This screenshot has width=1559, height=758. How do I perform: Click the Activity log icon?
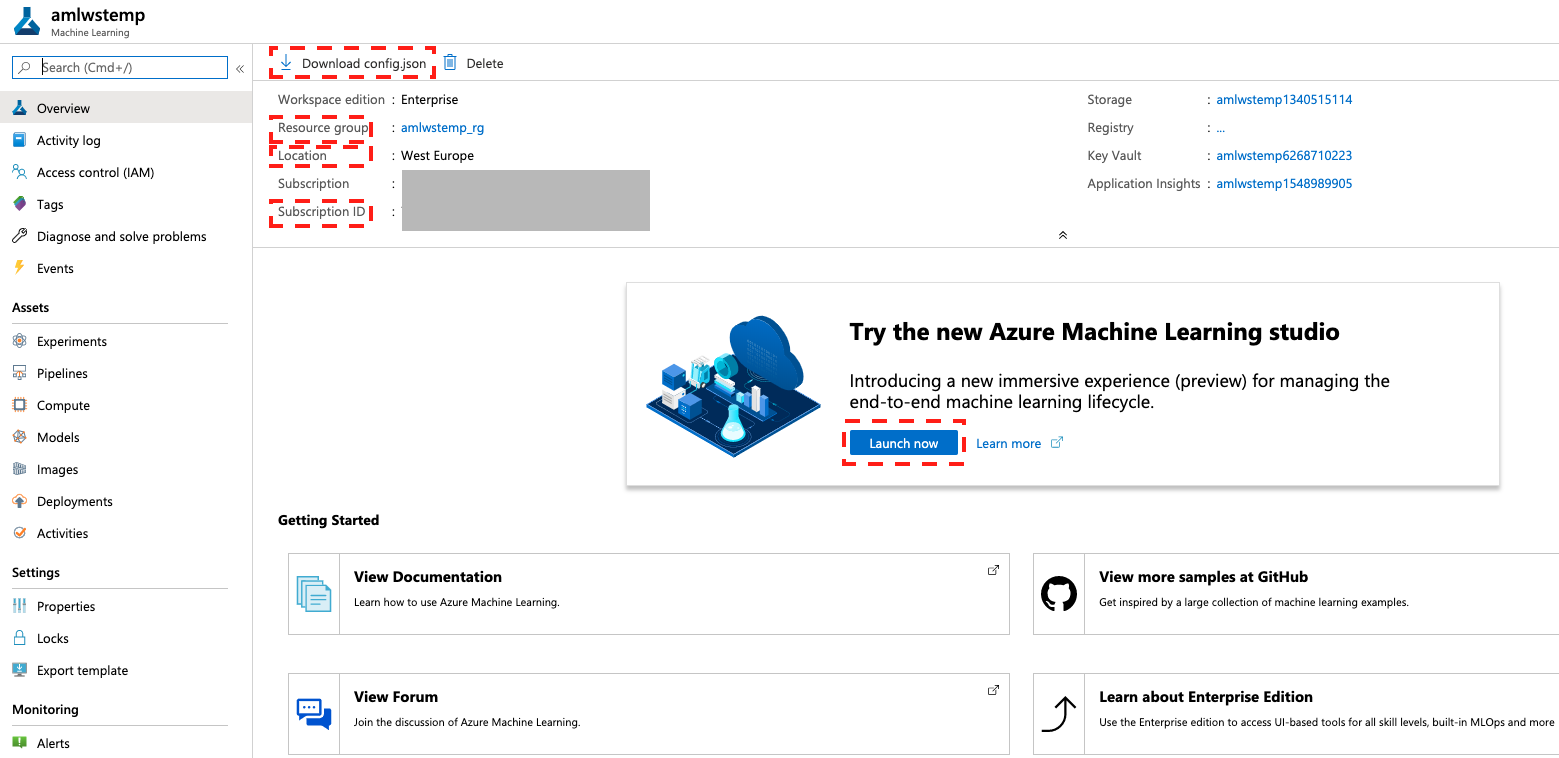(19, 140)
